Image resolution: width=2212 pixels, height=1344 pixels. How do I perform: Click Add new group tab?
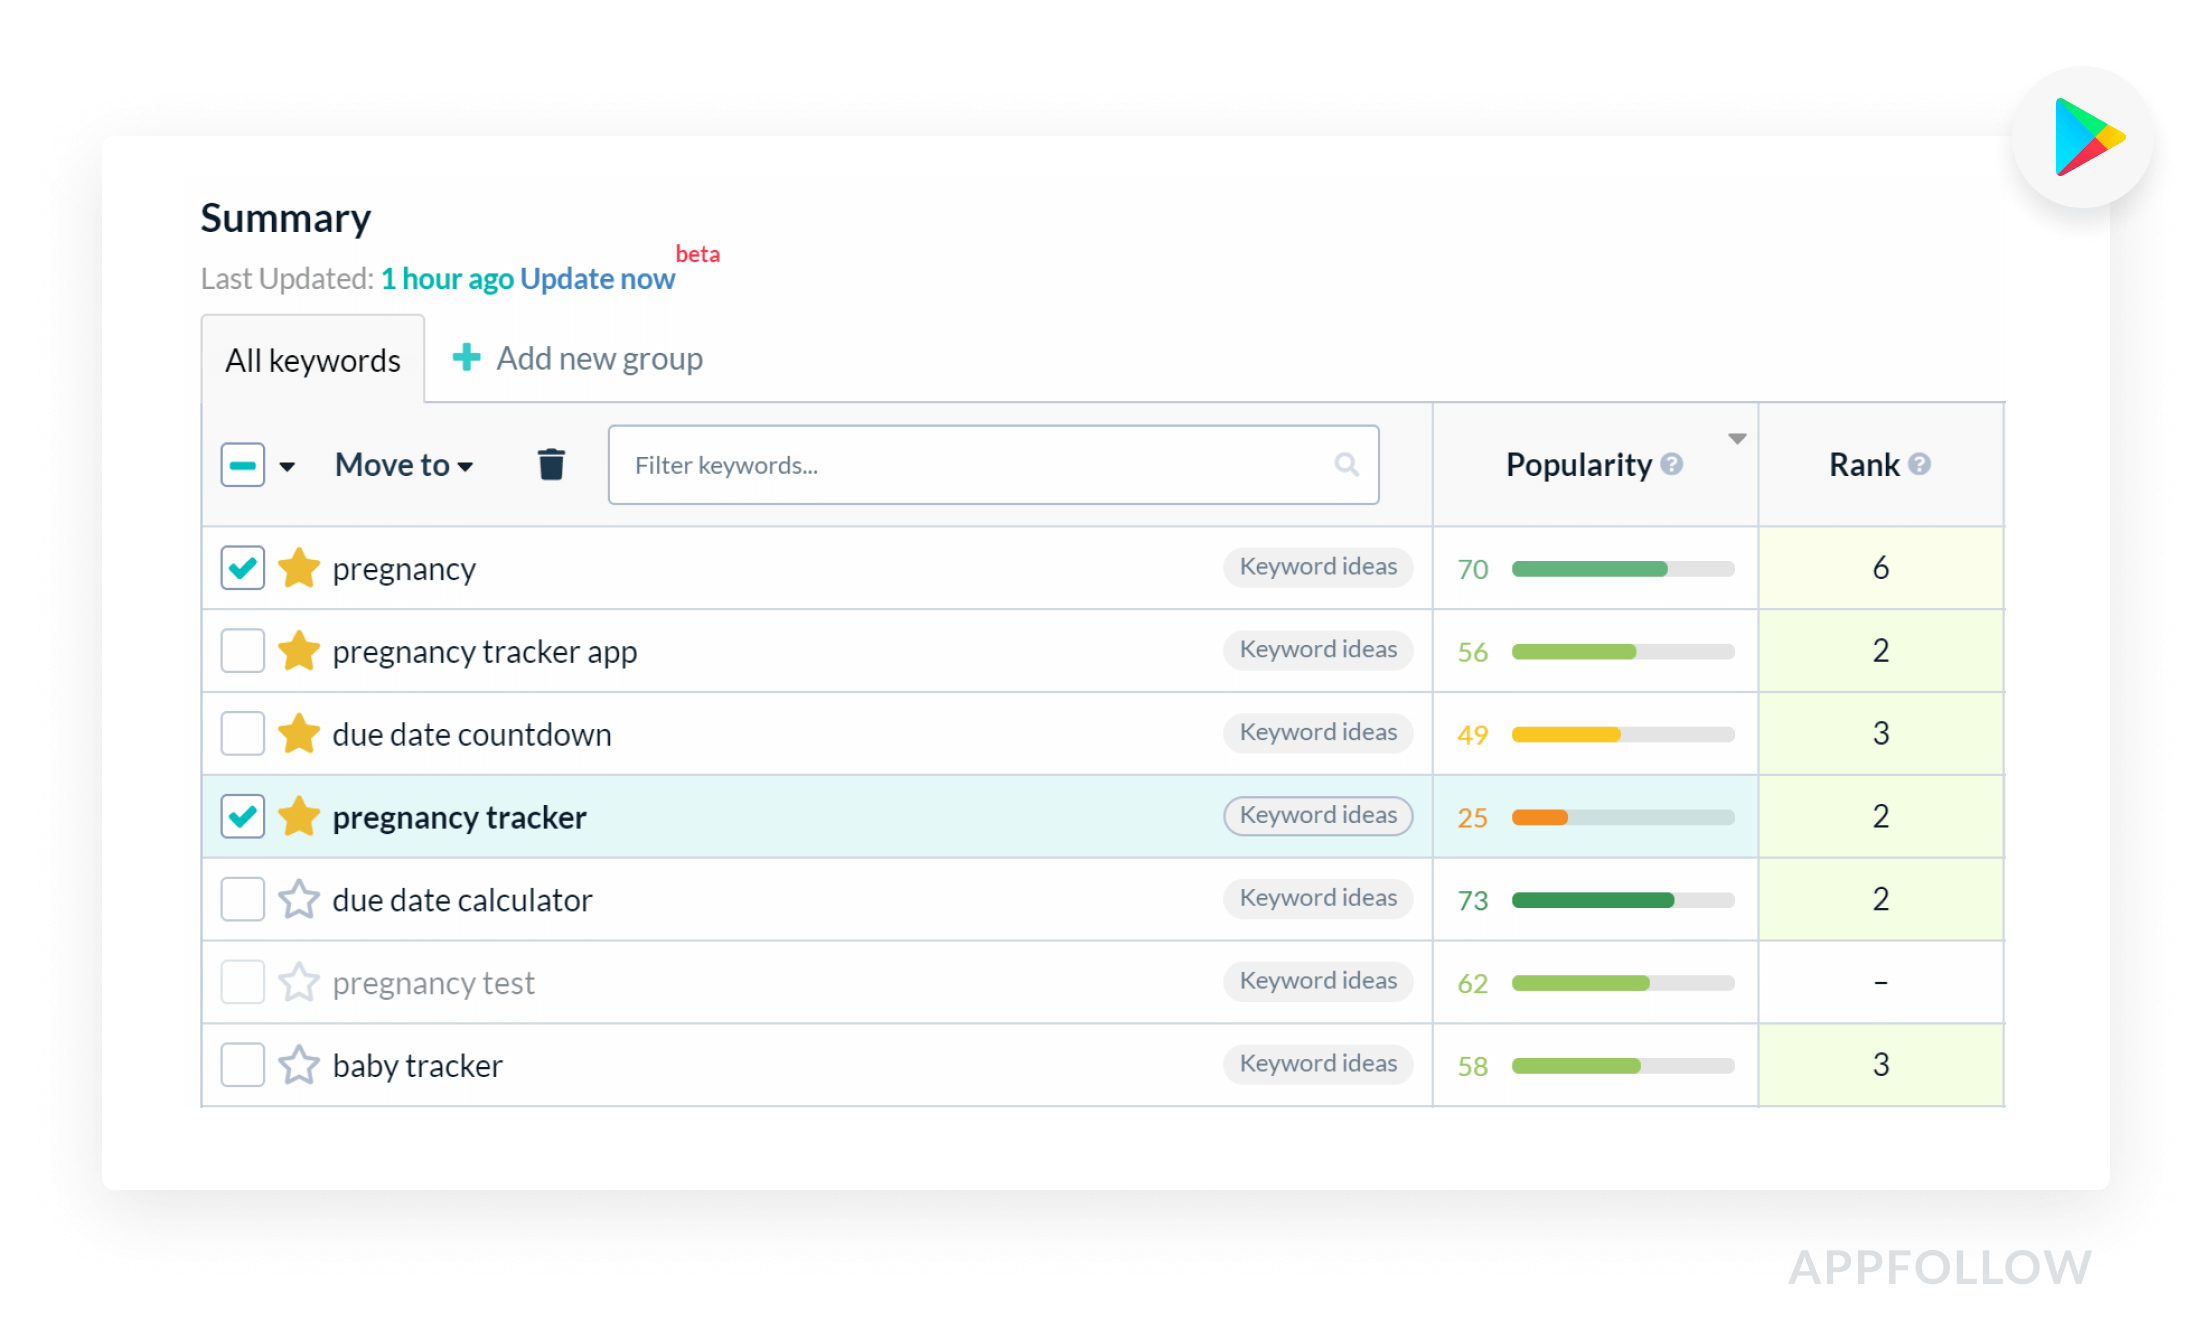pos(599,358)
